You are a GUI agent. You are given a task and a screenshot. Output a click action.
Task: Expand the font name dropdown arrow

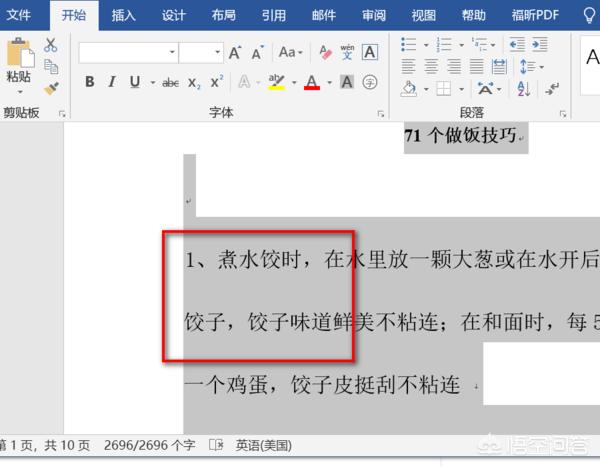(x=172, y=52)
